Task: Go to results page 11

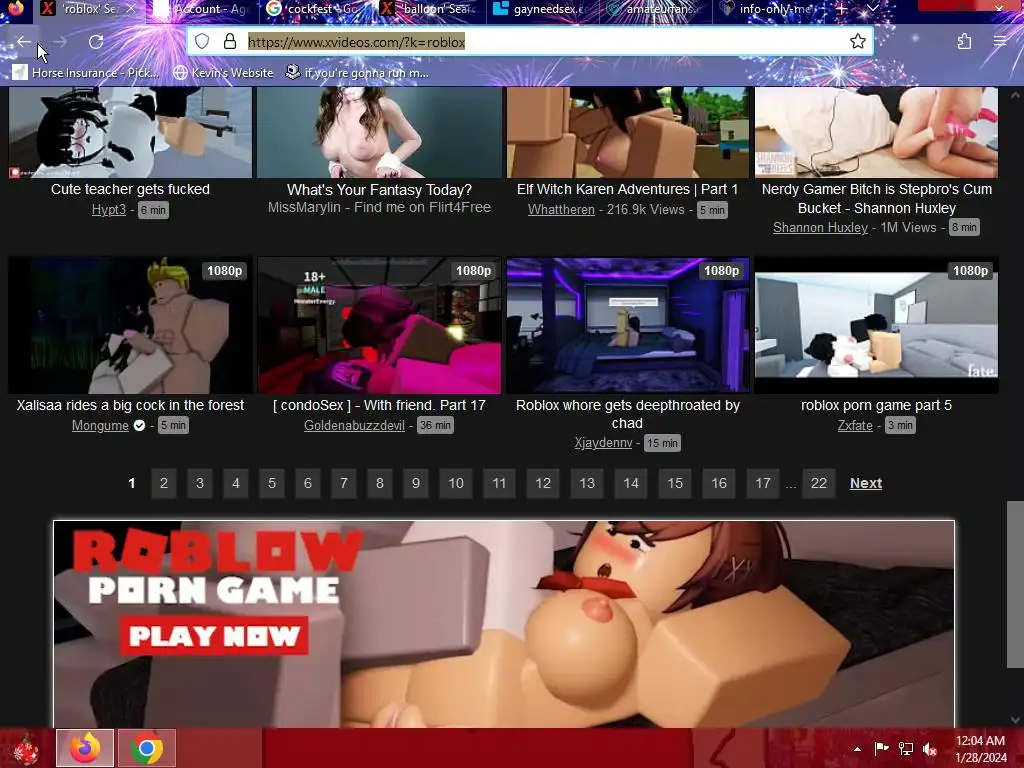Action: [x=499, y=483]
